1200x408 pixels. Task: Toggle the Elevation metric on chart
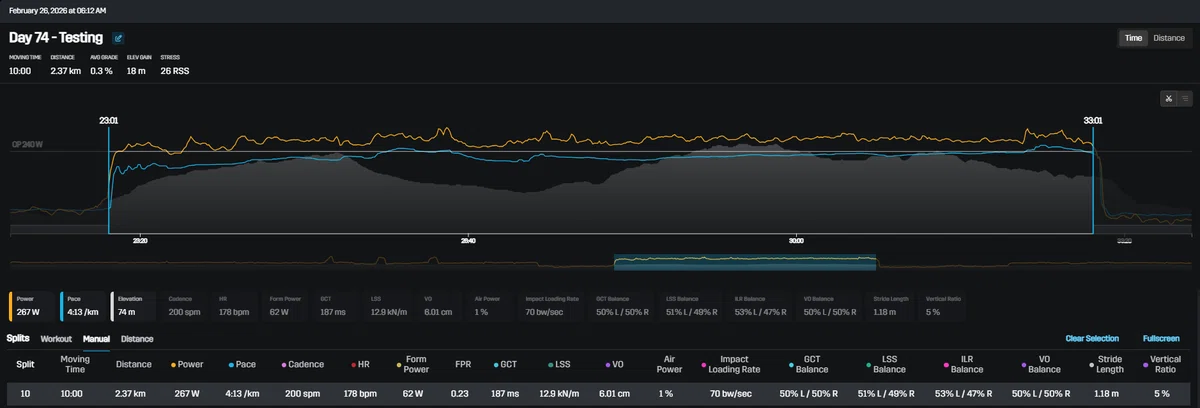134,306
